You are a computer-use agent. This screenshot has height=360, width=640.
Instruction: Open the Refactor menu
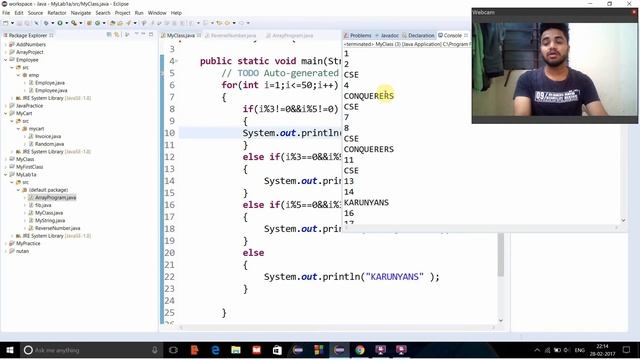(x=57, y=13)
